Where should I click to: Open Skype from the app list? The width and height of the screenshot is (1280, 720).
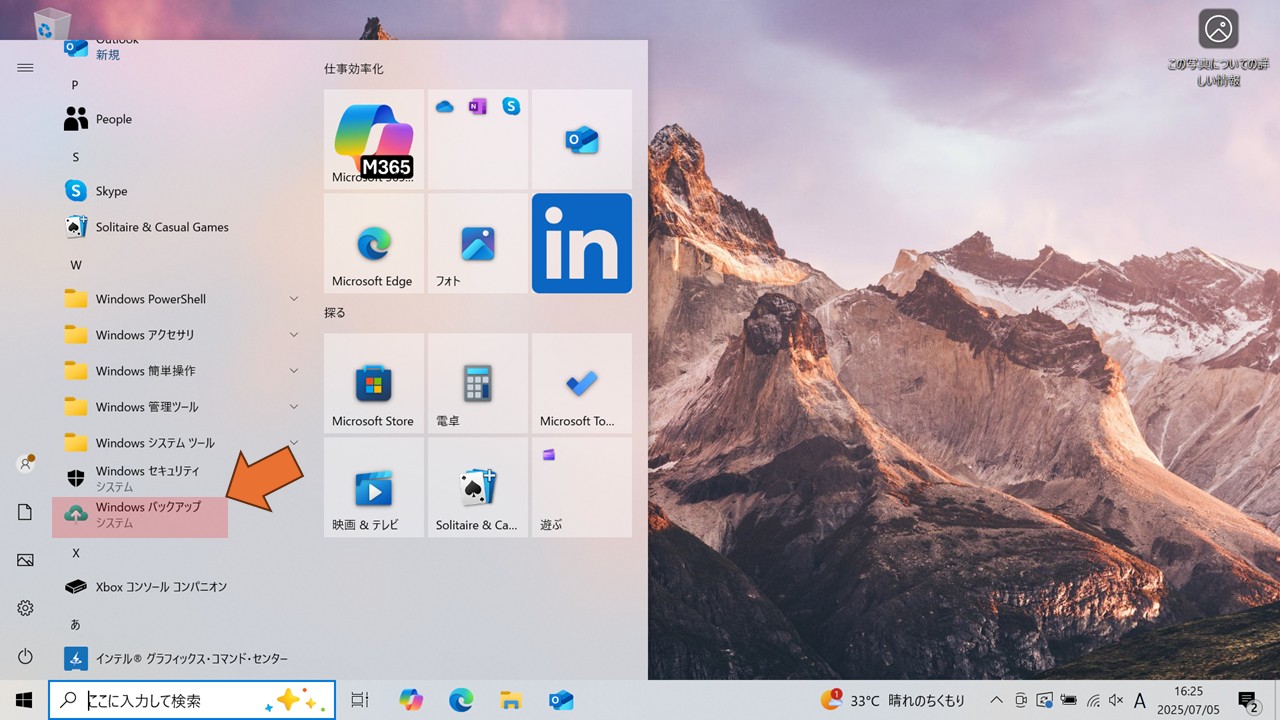pyautogui.click(x=111, y=191)
